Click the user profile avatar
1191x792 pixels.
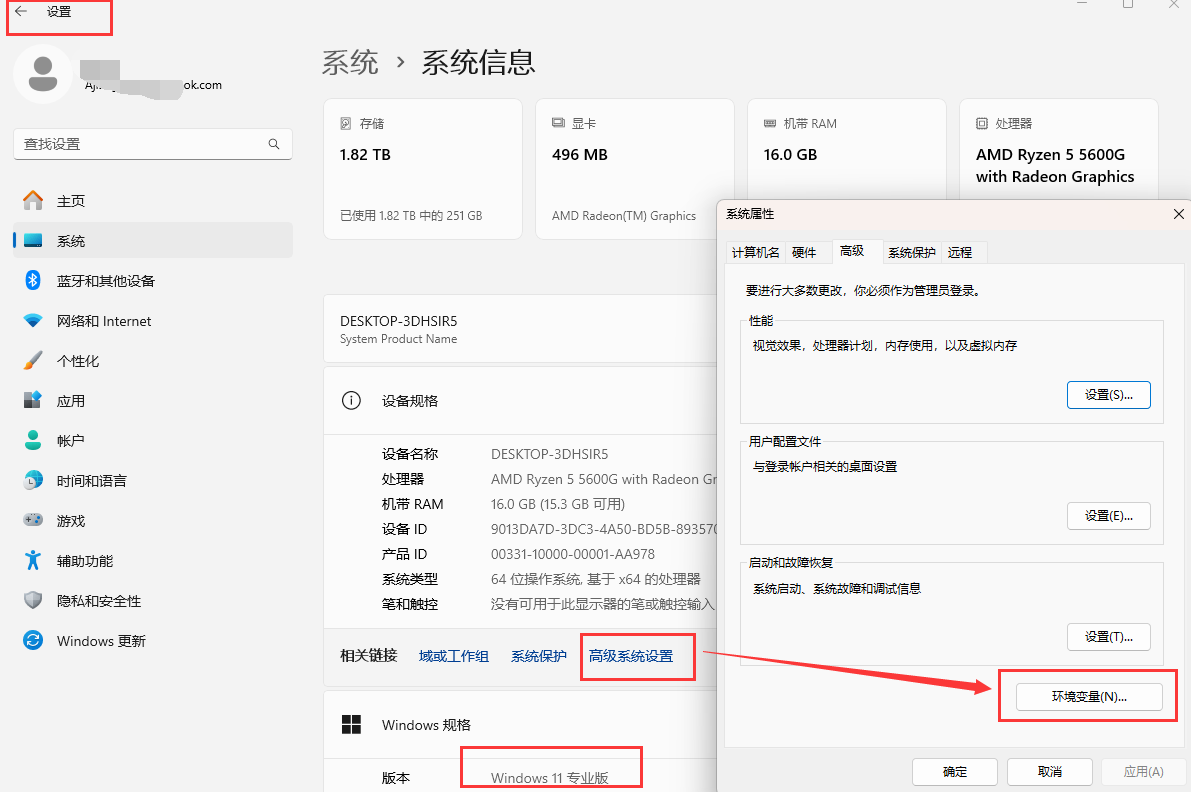pos(43,74)
